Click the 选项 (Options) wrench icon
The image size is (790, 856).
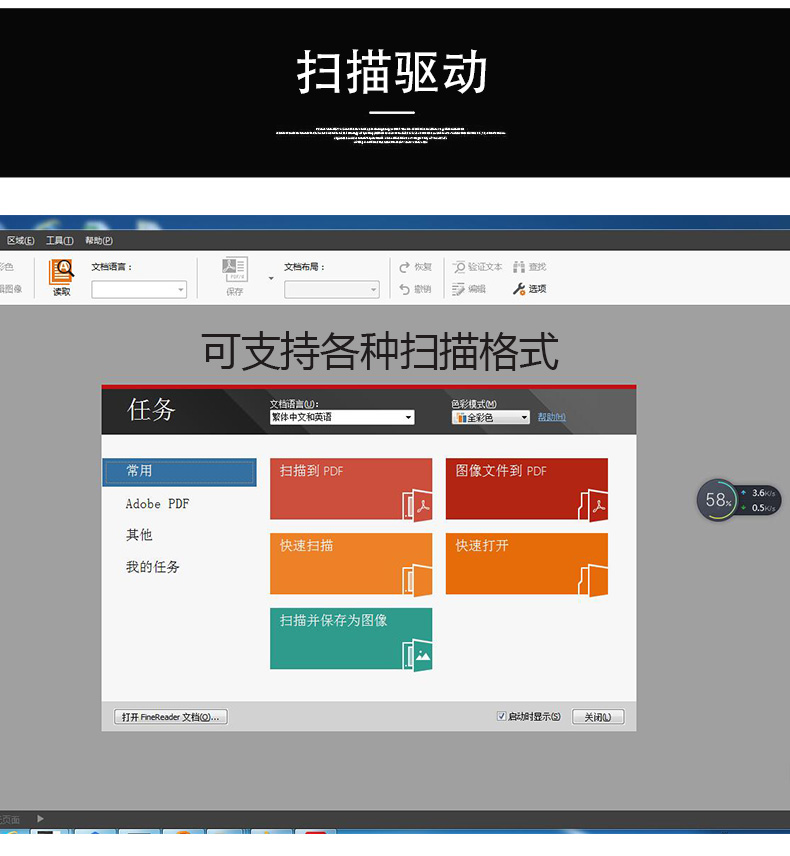point(519,289)
